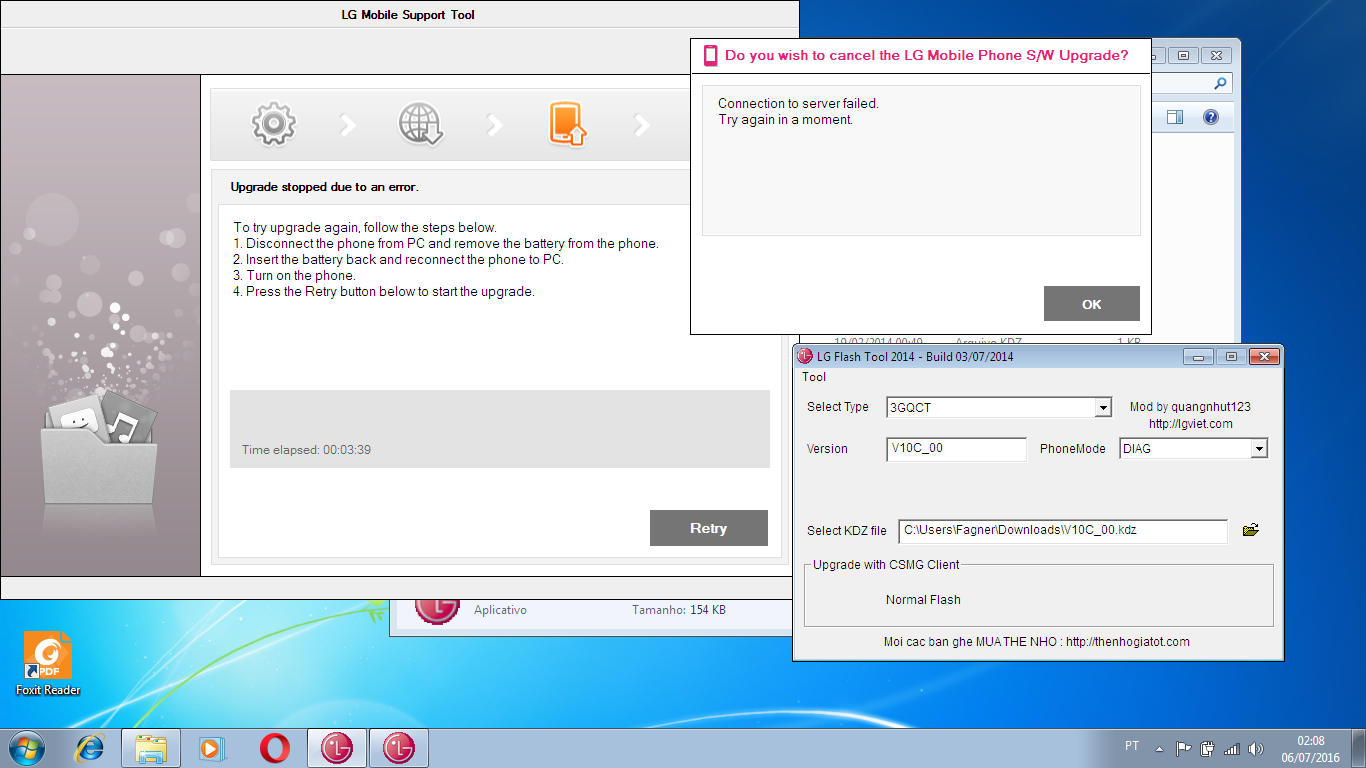Click the LG logo in Flash Tool title bar

(805, 356)
